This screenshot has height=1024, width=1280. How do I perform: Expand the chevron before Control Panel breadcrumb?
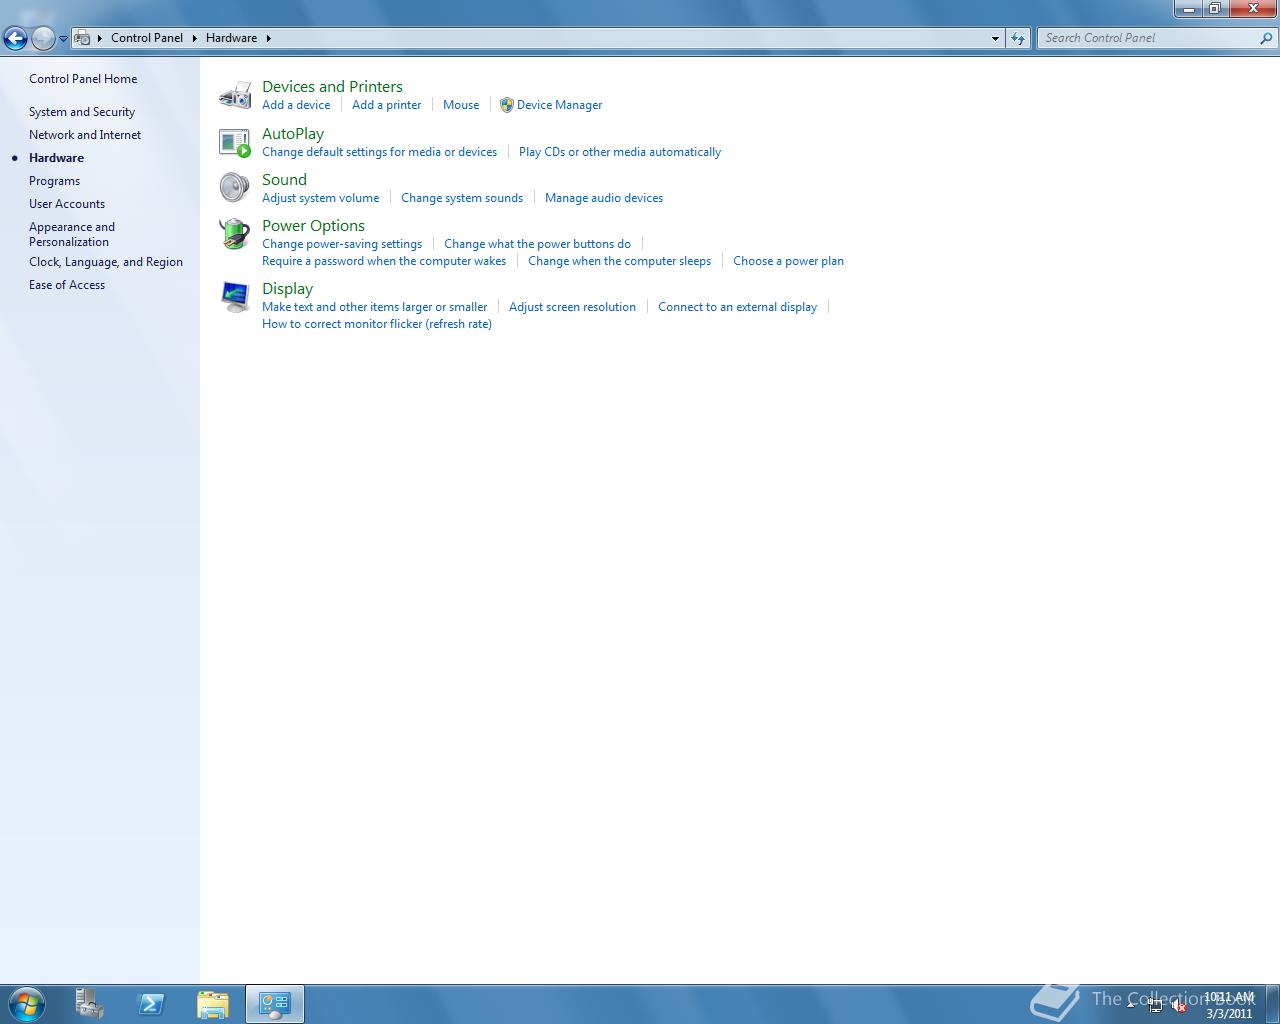[100, 38]
